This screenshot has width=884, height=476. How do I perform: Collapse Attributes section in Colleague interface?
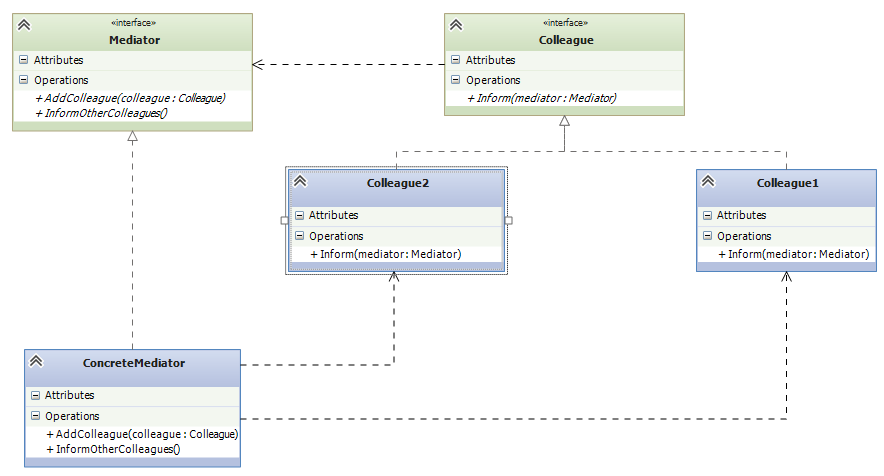pyautogui.click(x=456, y=60)
